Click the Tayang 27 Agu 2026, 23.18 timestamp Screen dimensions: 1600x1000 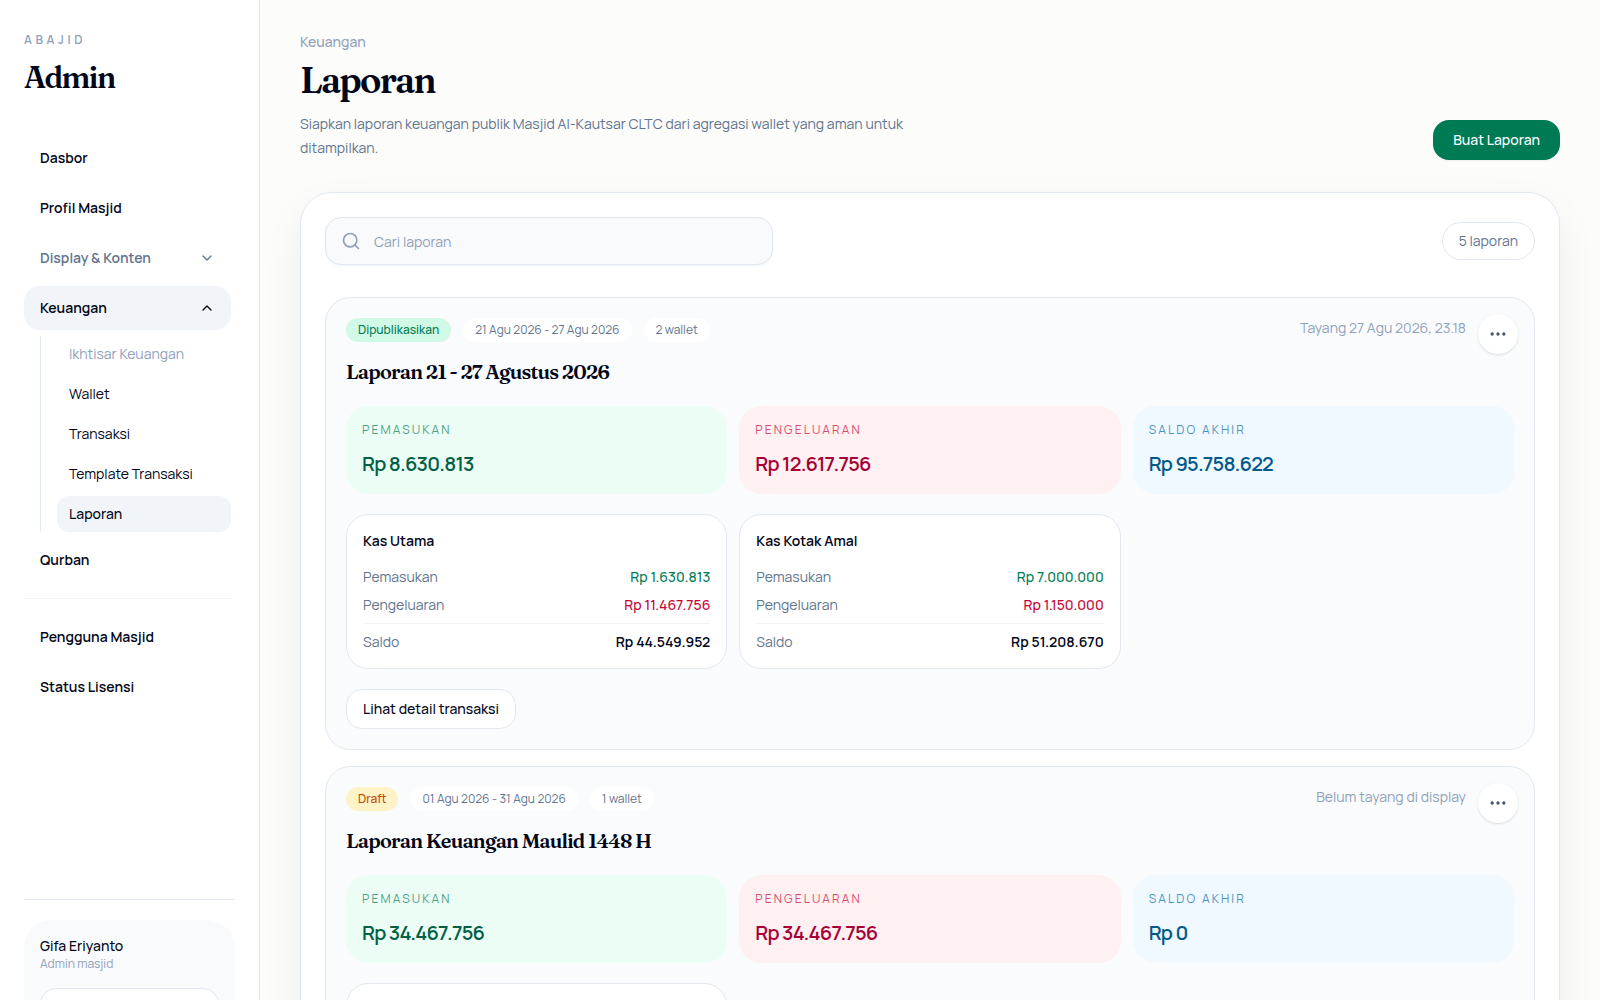1383,328
